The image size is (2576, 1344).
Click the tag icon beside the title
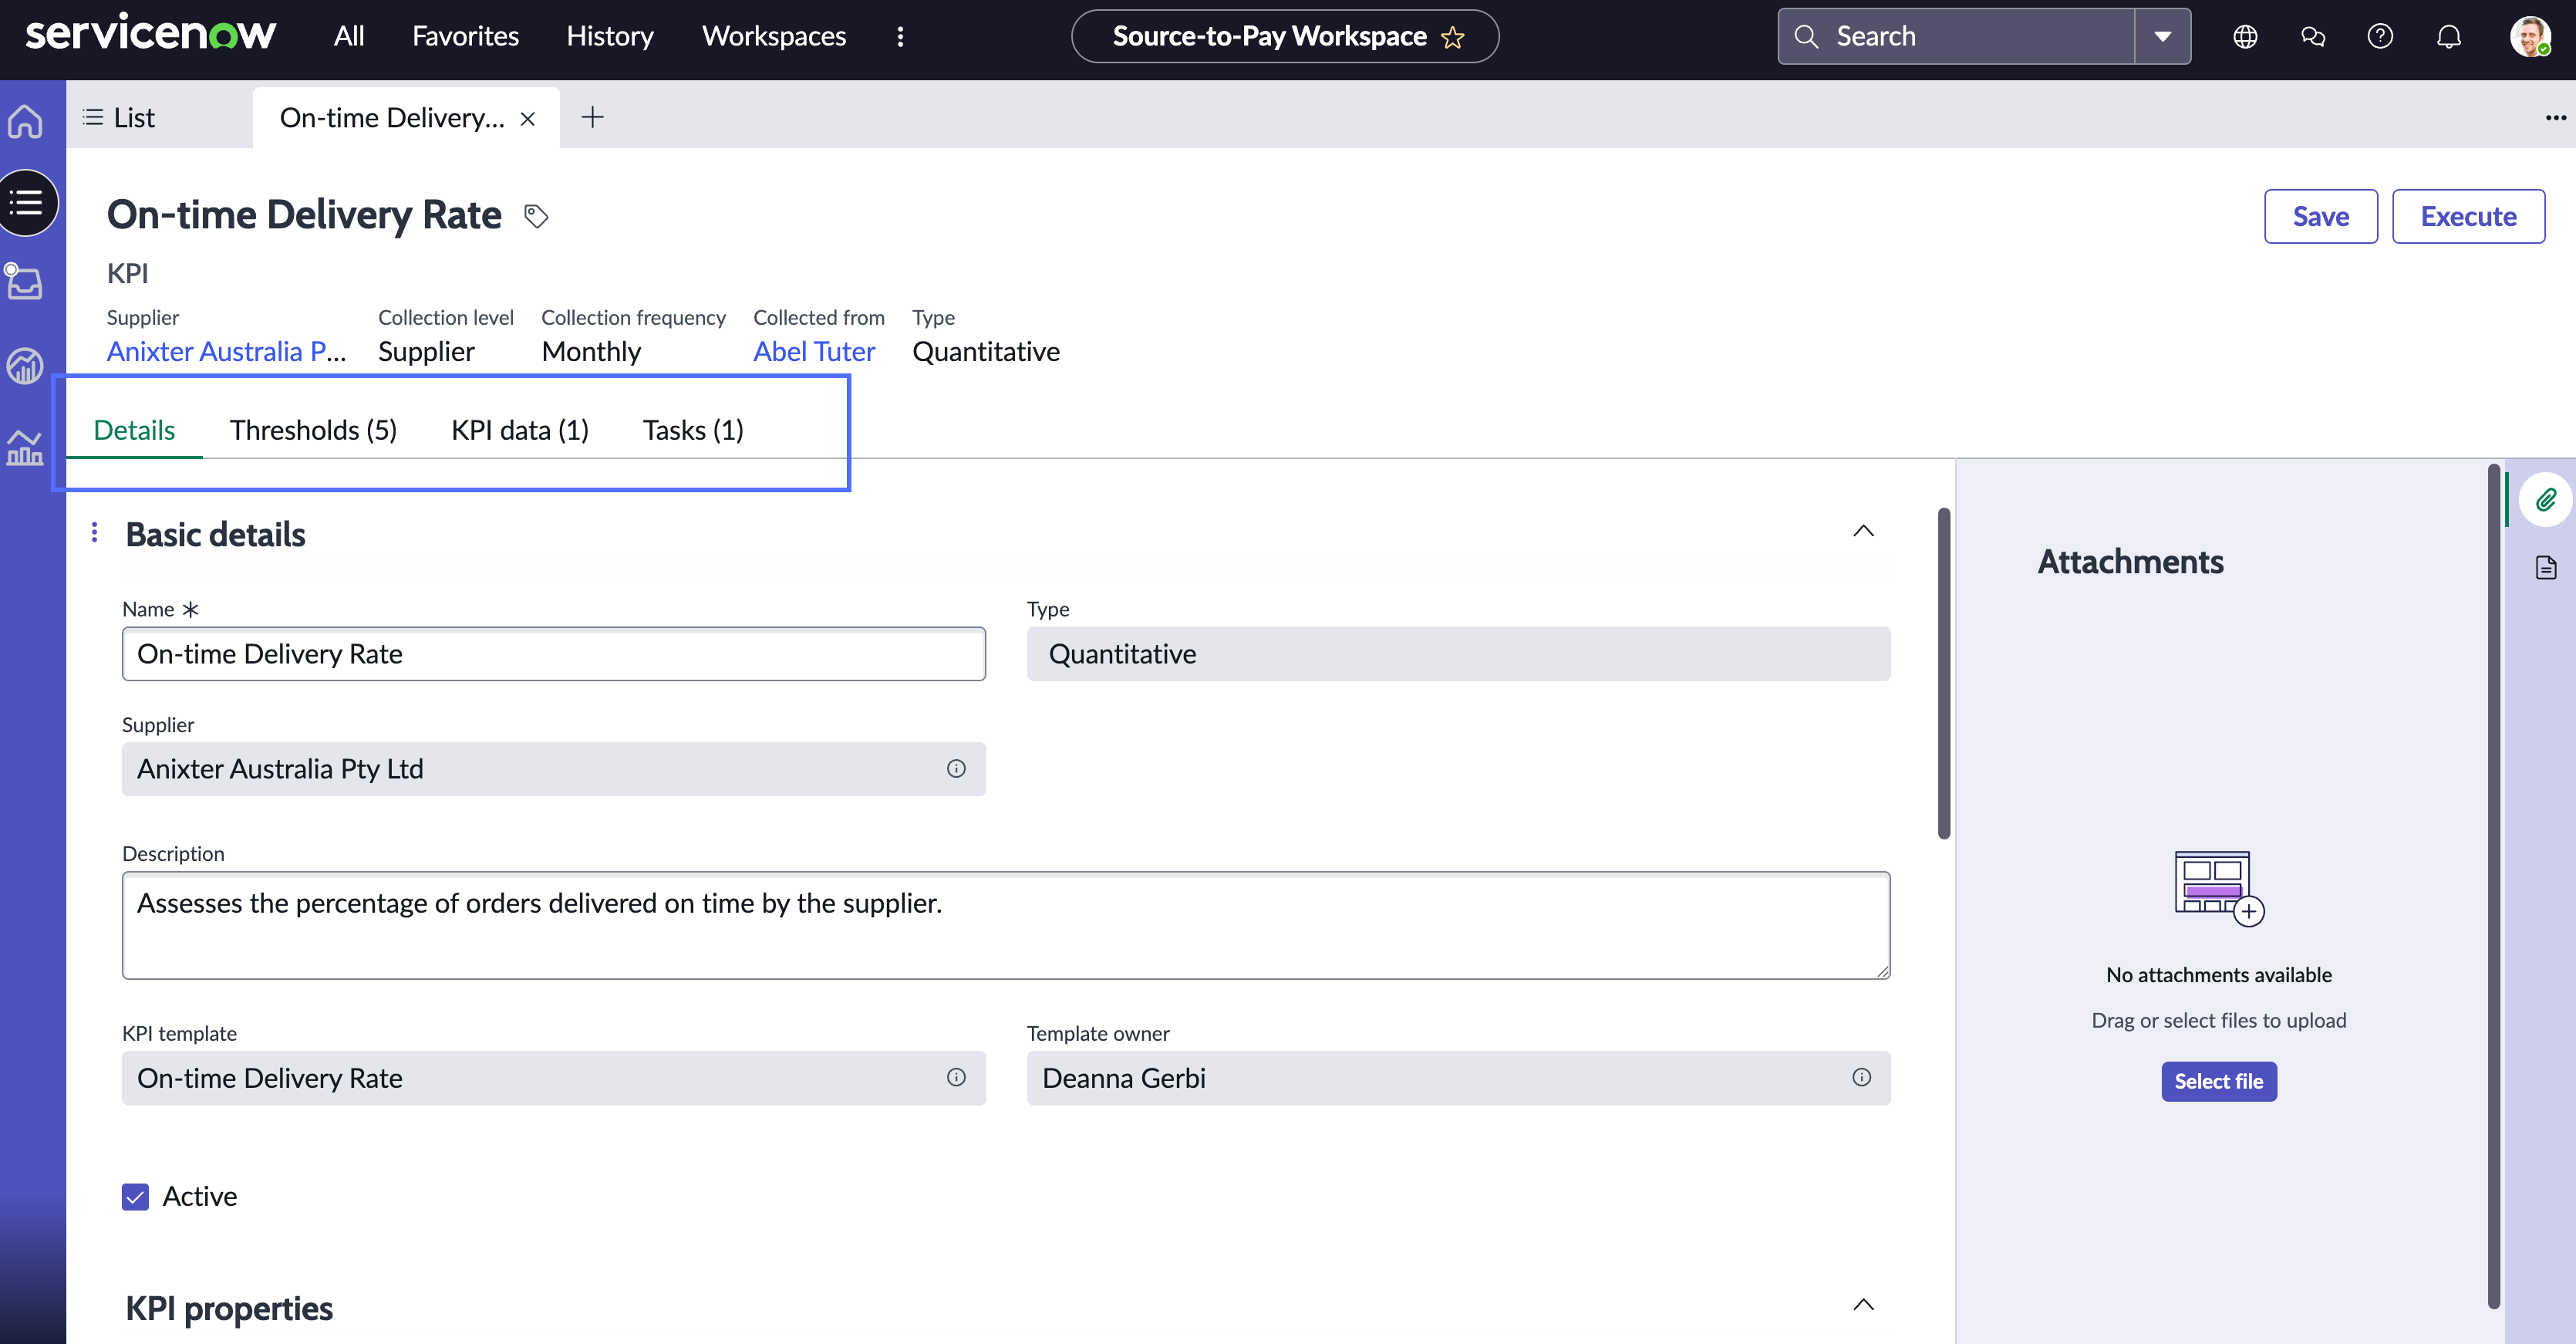[536, 216]
